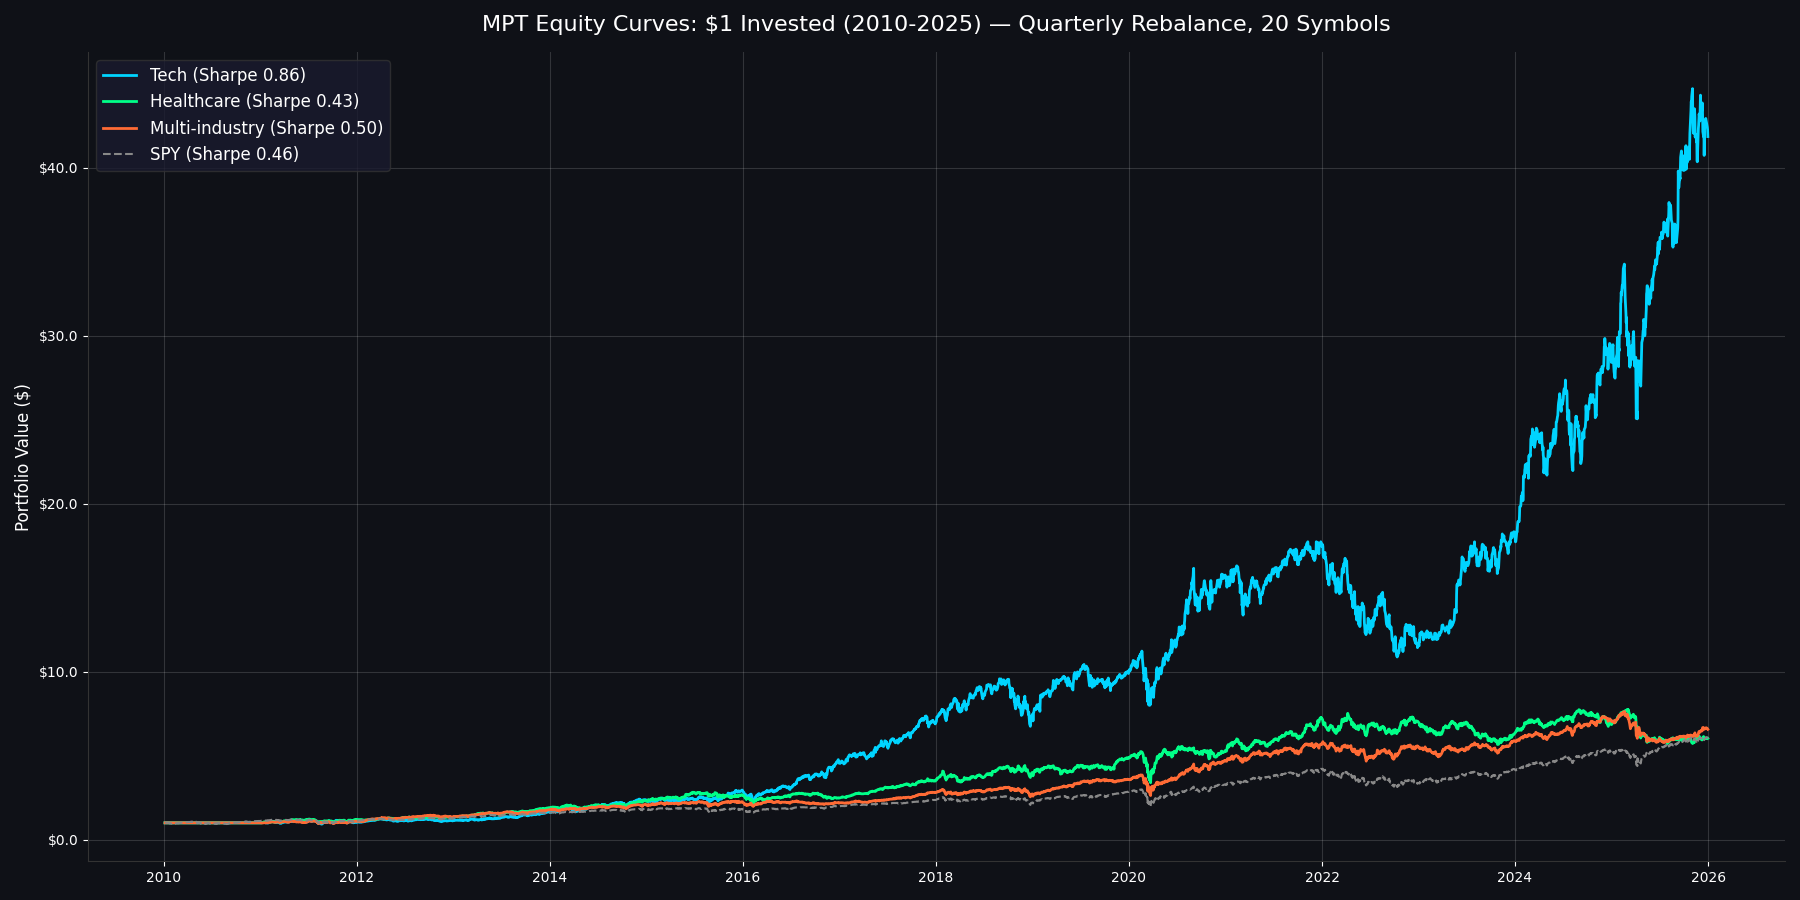The height and width of the screenshot is (900, 1800).
Task: Click the 2026 x-axis tick label
Action: [x=1708, y=878]
